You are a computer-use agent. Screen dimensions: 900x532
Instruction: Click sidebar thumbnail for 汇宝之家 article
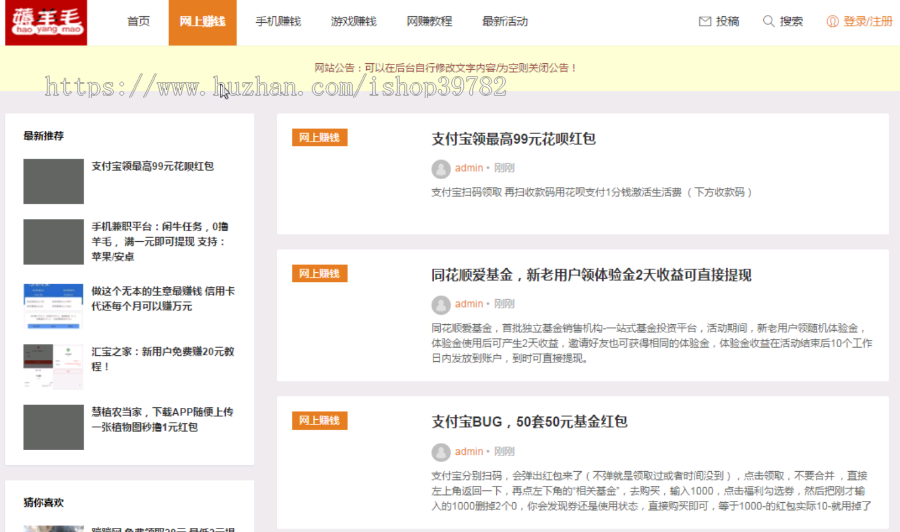pos(53,366)
